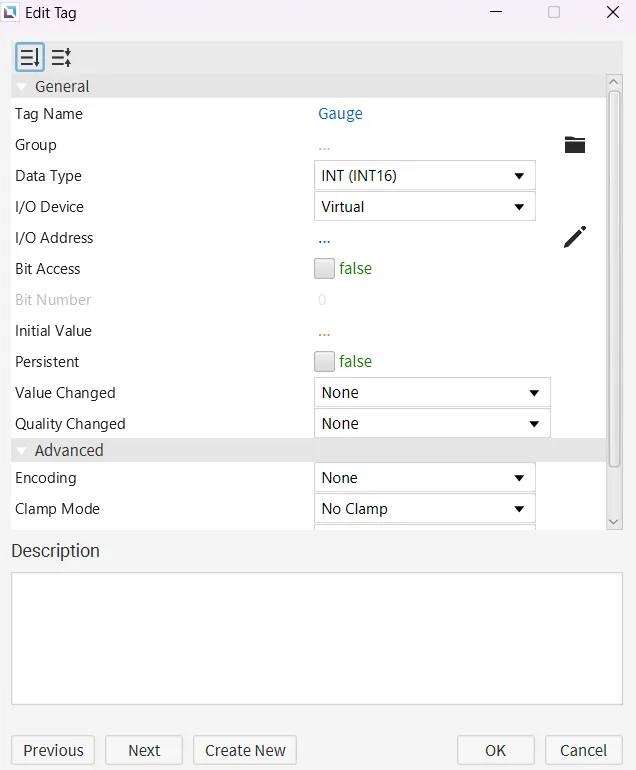Click the Create New button
The image size is (636, 770).
tap(245, 750)
